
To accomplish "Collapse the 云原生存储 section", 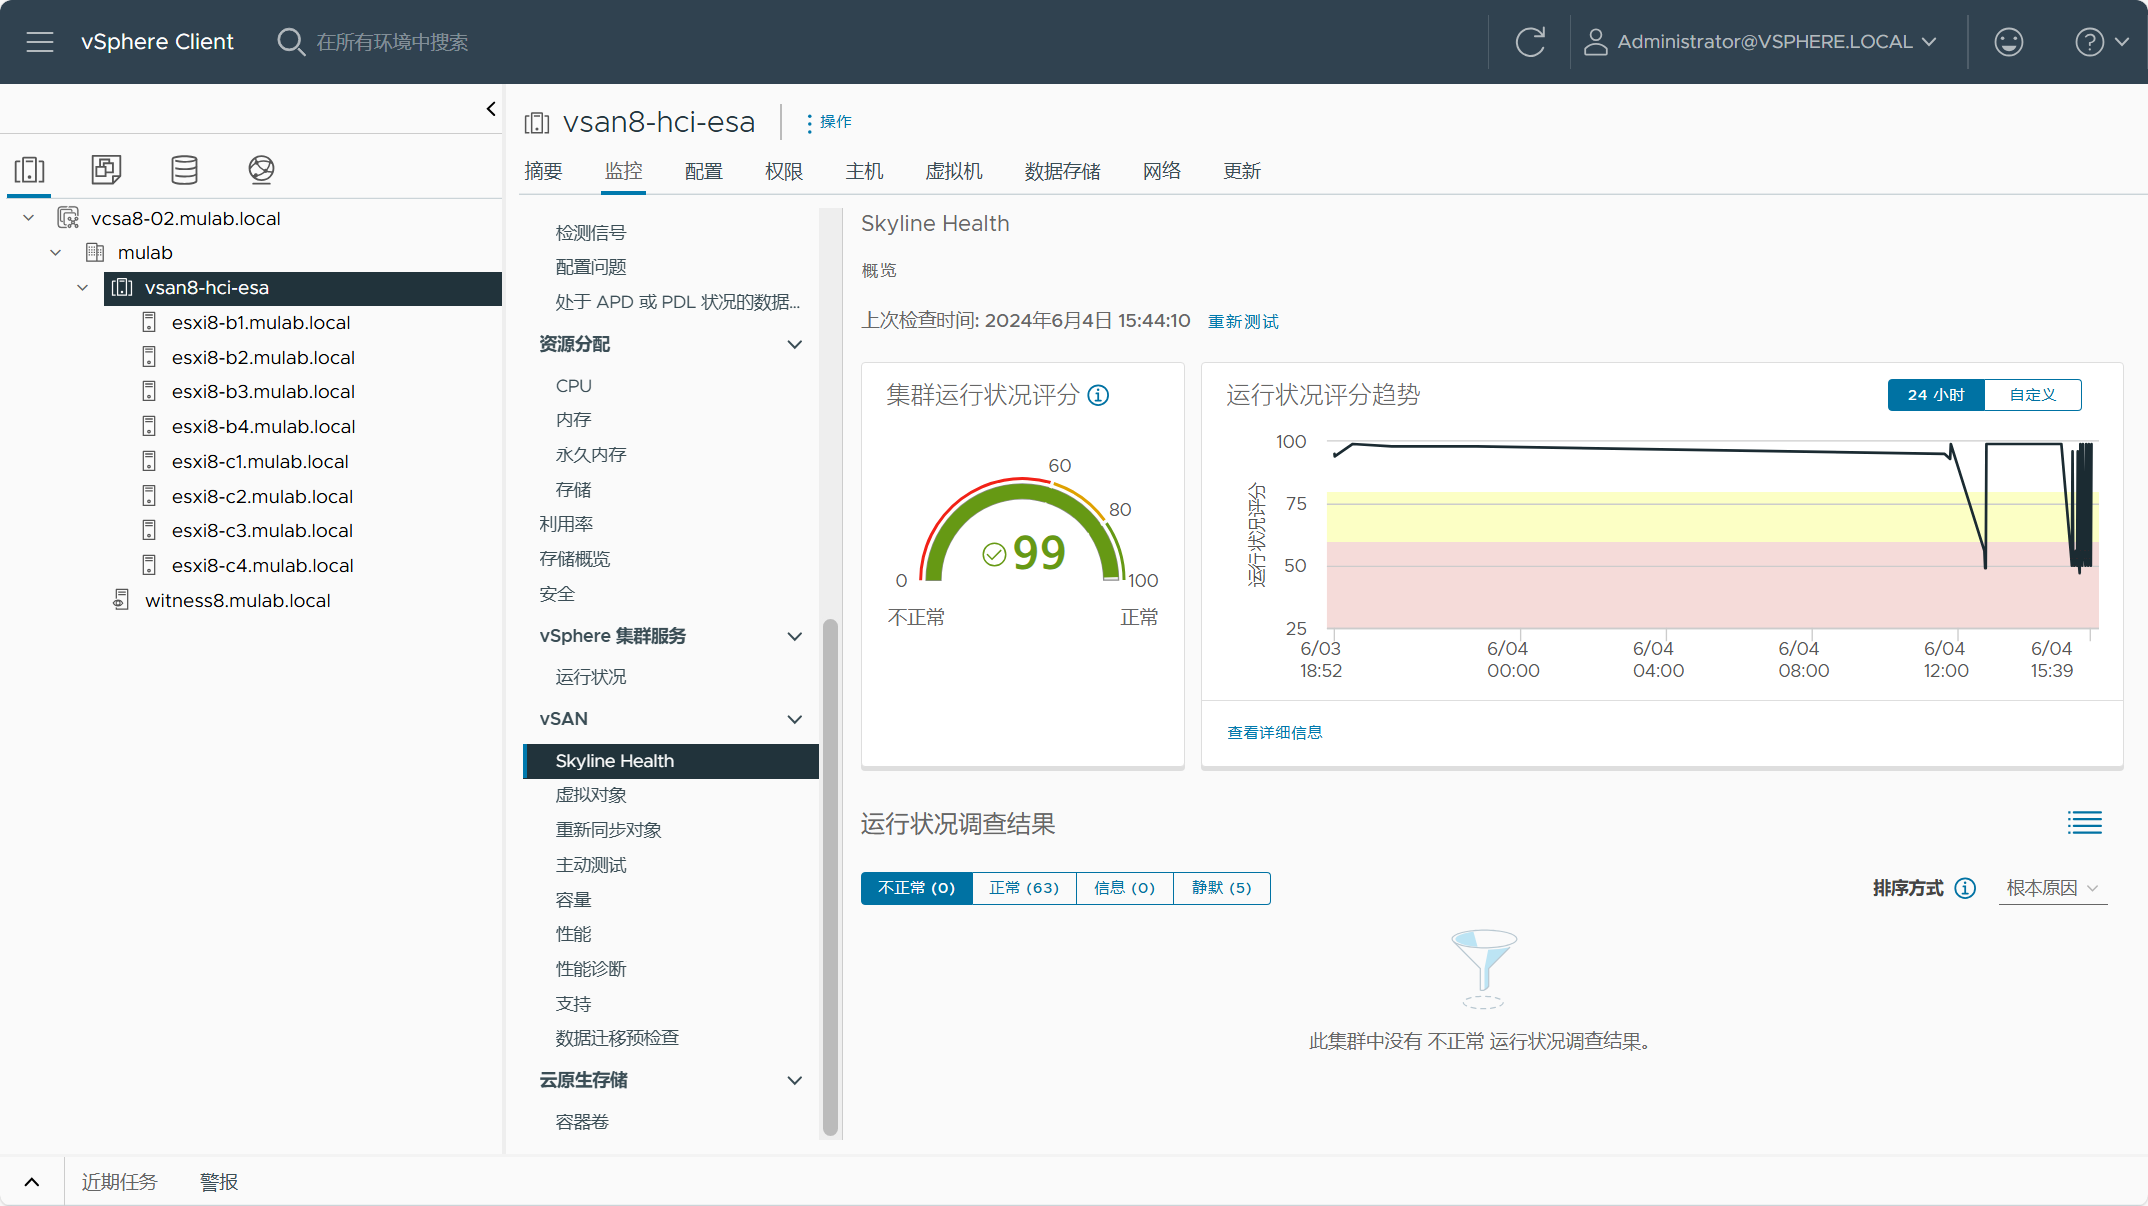I will pyautogui.click(x=794, y=1080).
